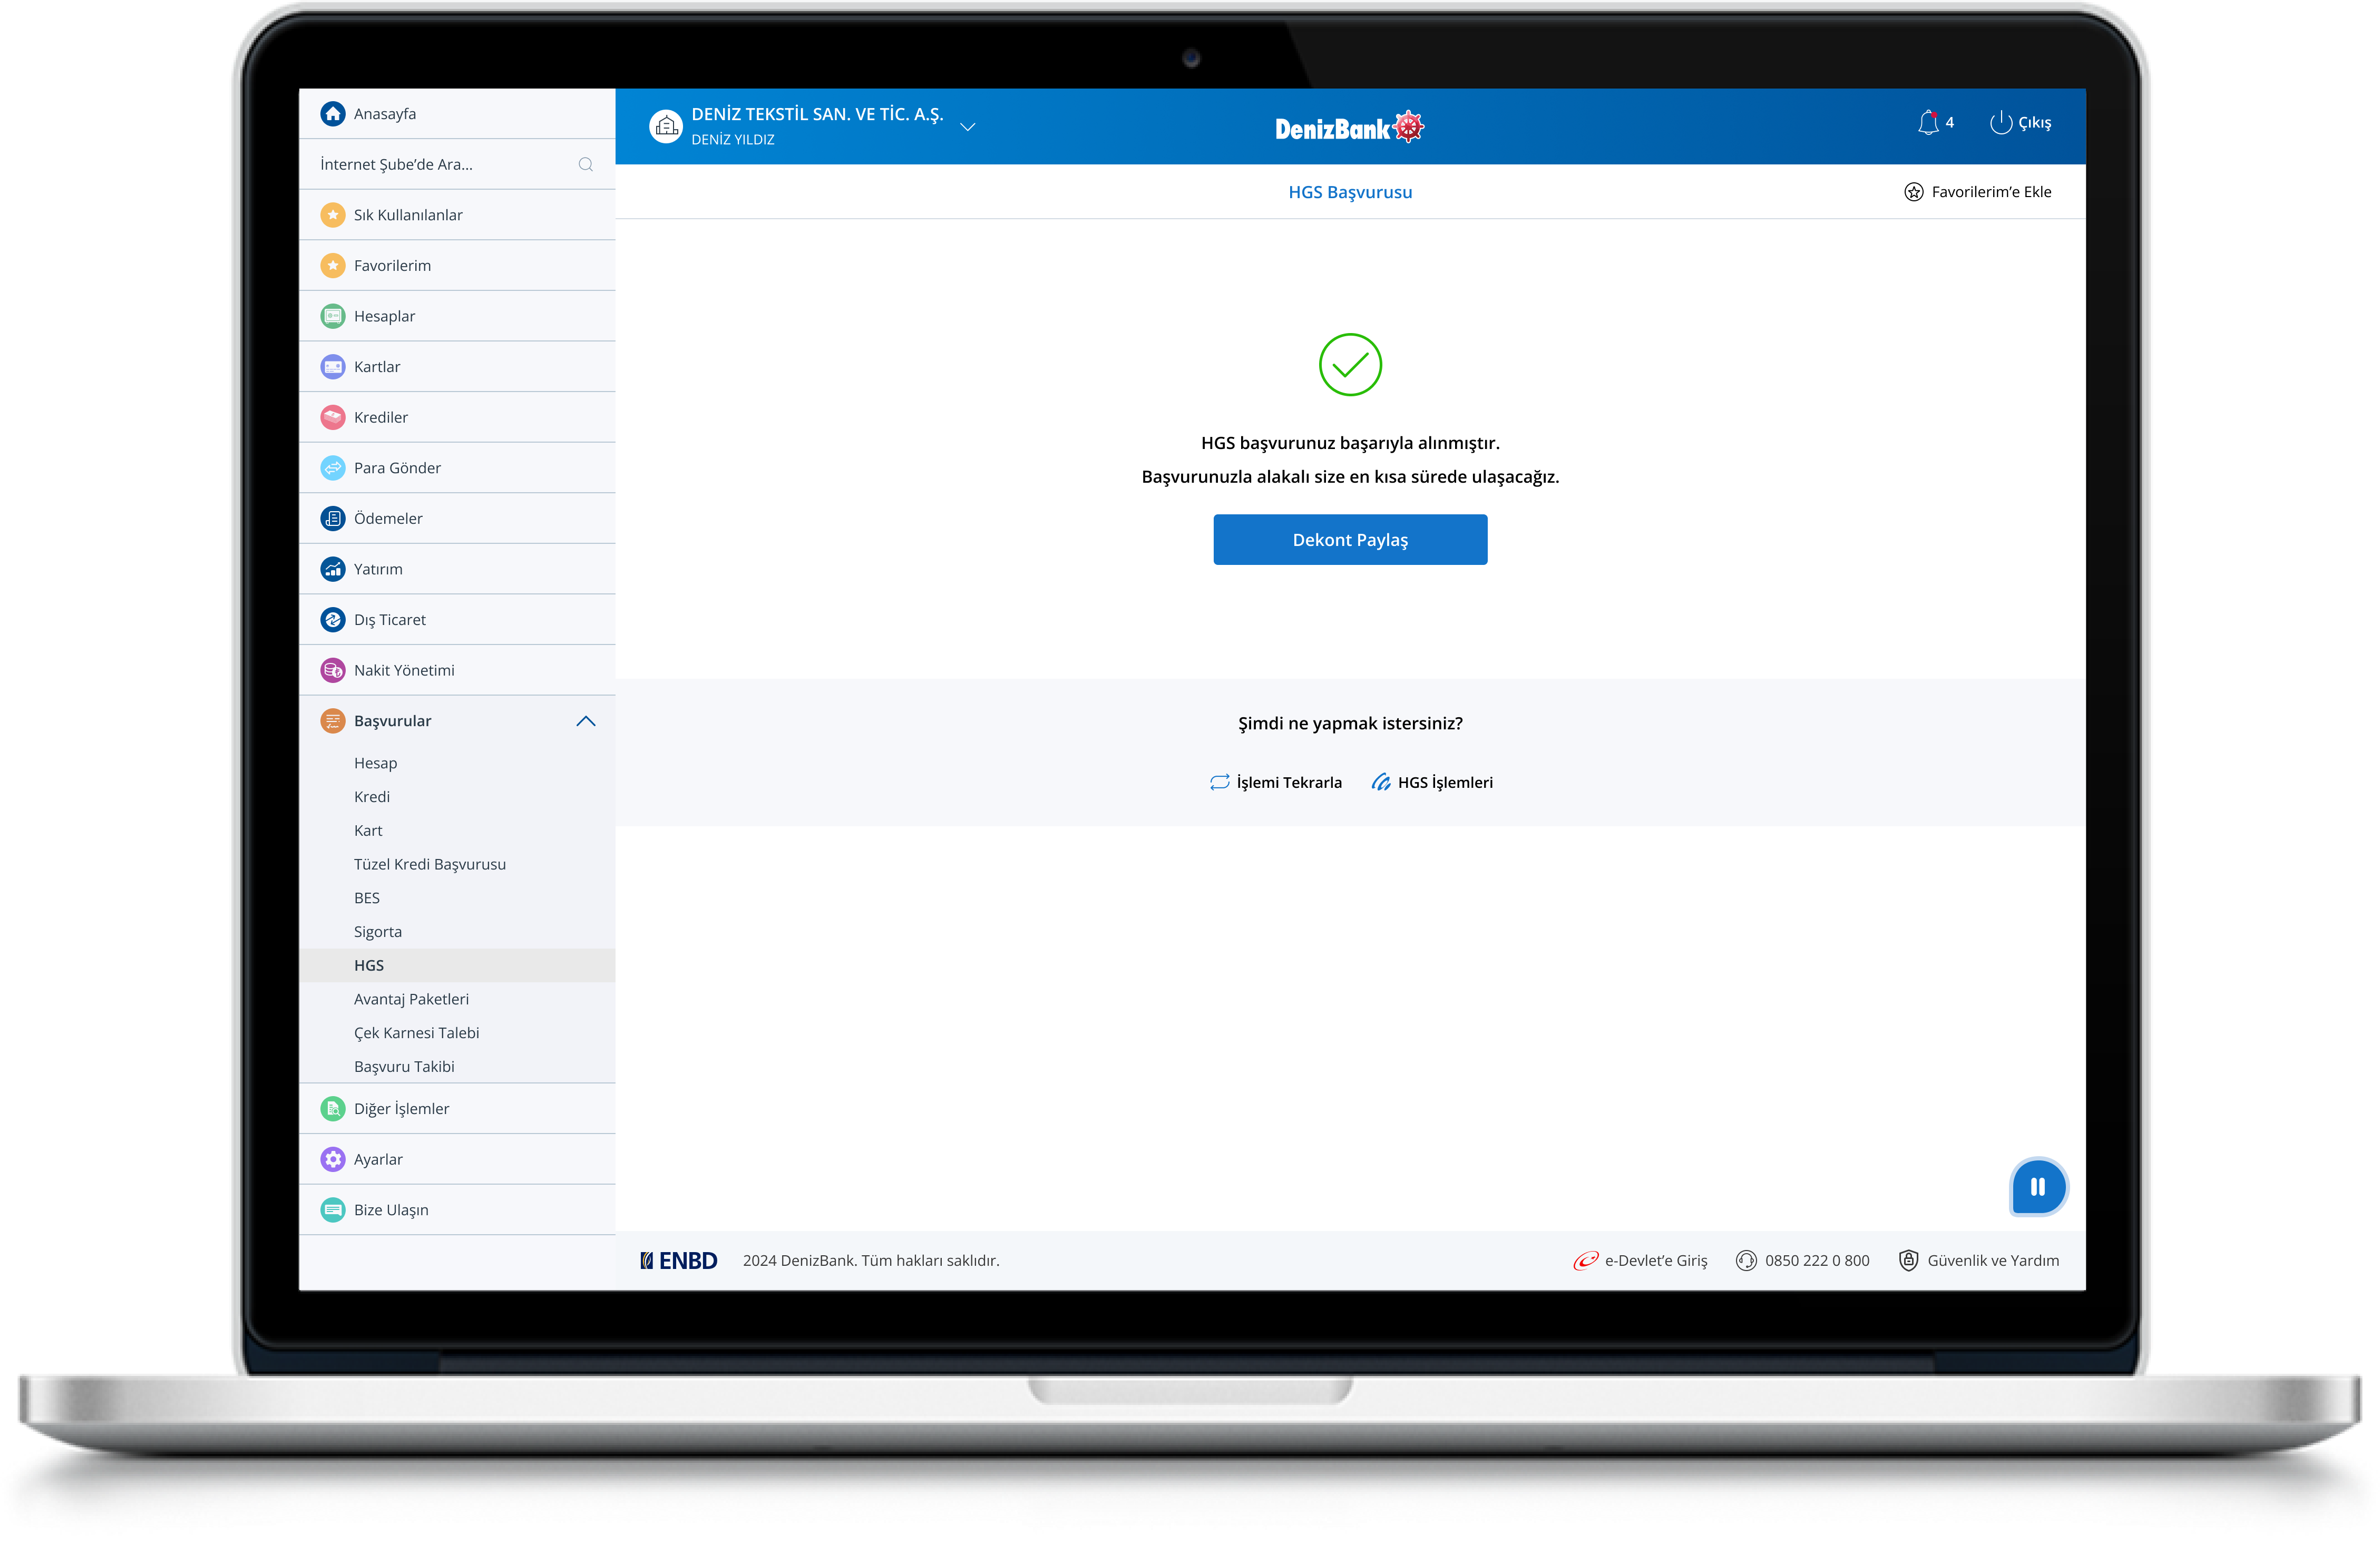2380x1543 pixels.
Task: Click the Favorilerim'e Ekle star icon
Action: point(1913,192)
